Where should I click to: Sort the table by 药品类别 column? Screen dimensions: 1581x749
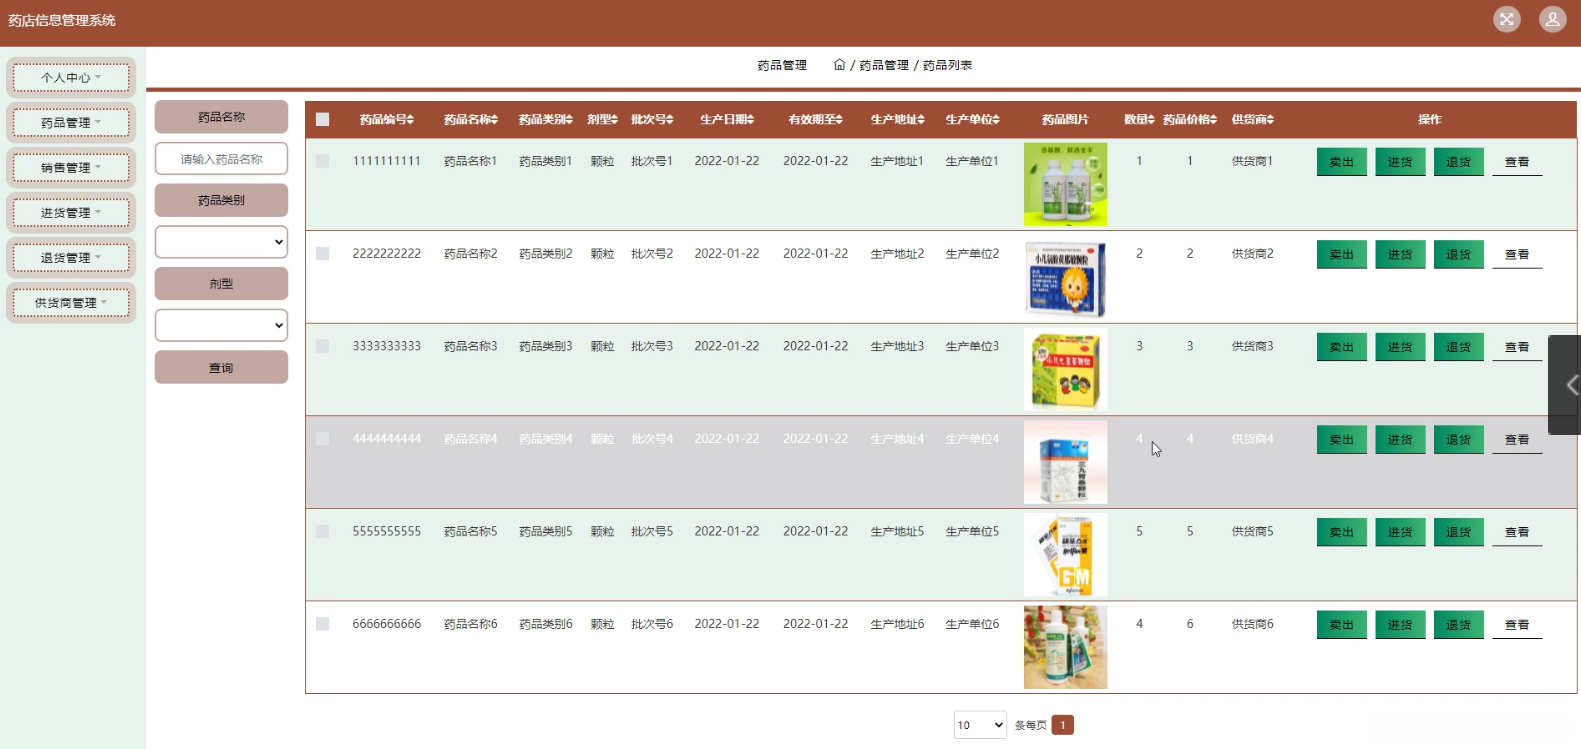546,119
